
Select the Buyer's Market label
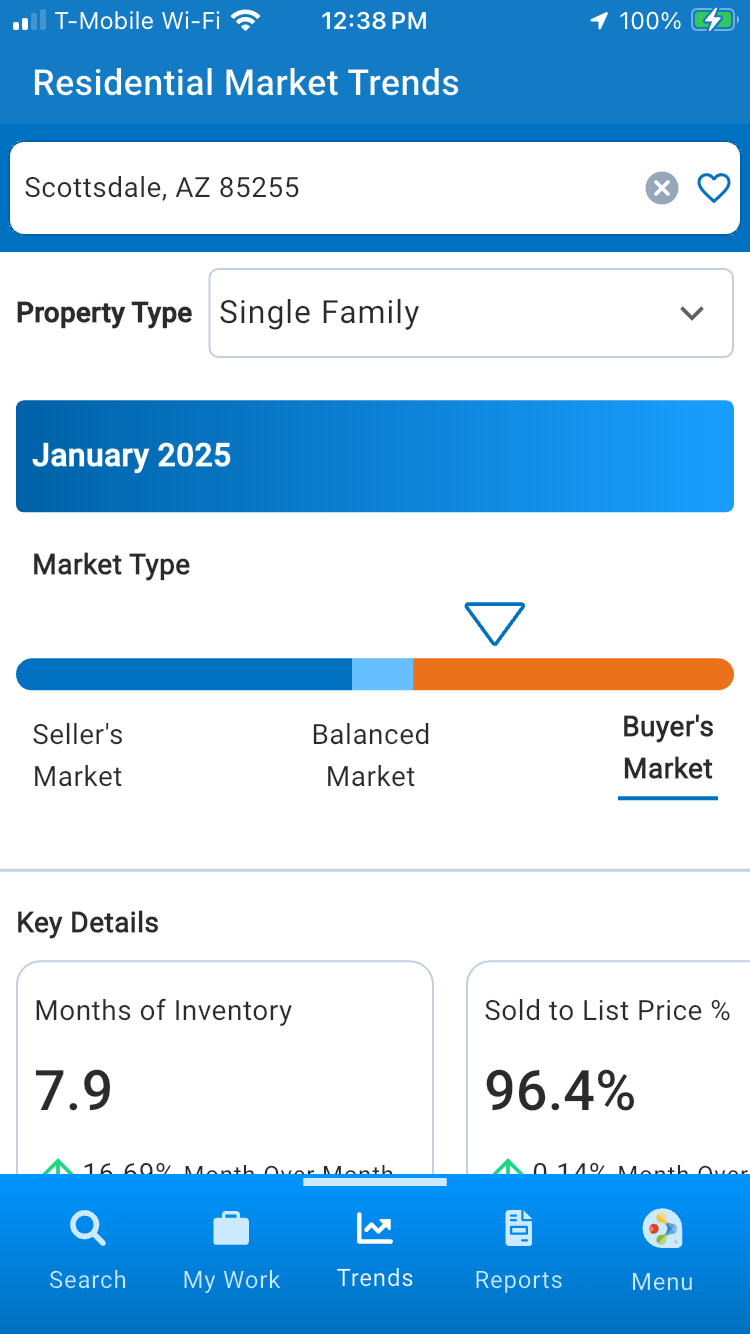pyautogui.click(x=668, y=748)
